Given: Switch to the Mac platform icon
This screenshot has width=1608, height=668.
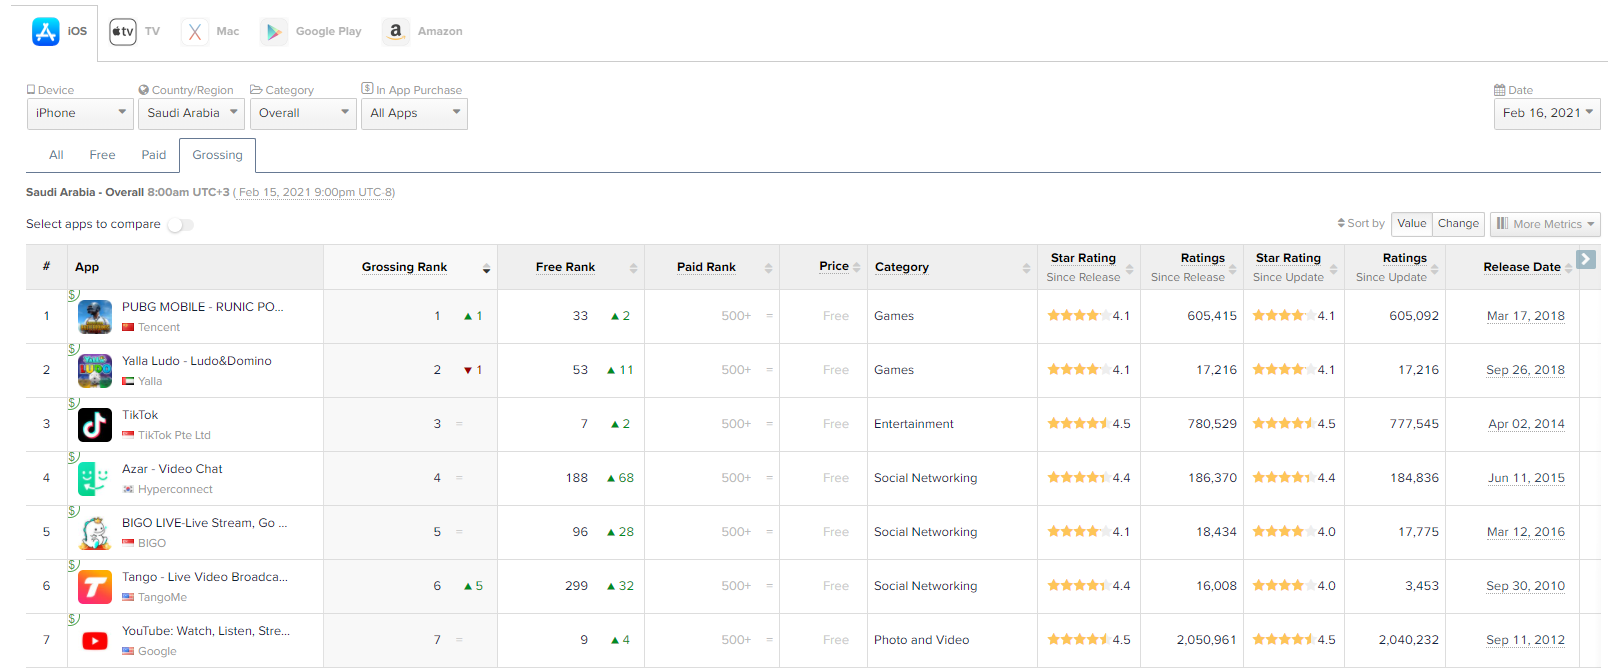Looking at the screenshot, I should click(195, 32).
